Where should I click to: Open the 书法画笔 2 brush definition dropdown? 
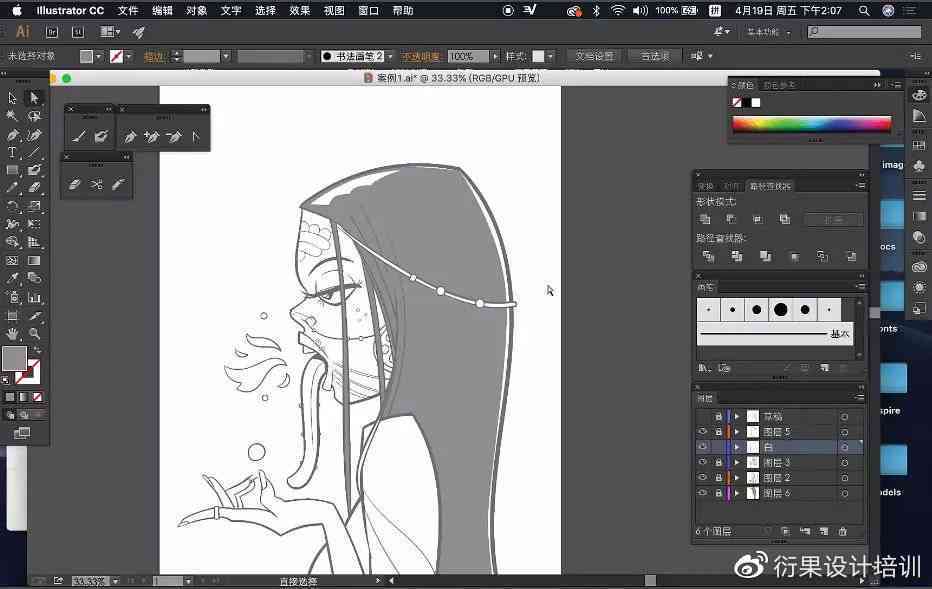[391, 56]
